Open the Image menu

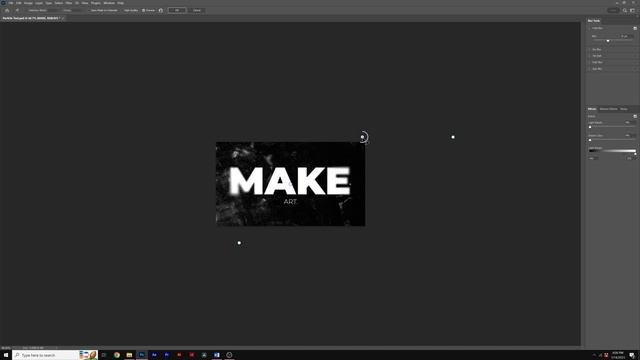pyautogui.click(x=28, y=3)
